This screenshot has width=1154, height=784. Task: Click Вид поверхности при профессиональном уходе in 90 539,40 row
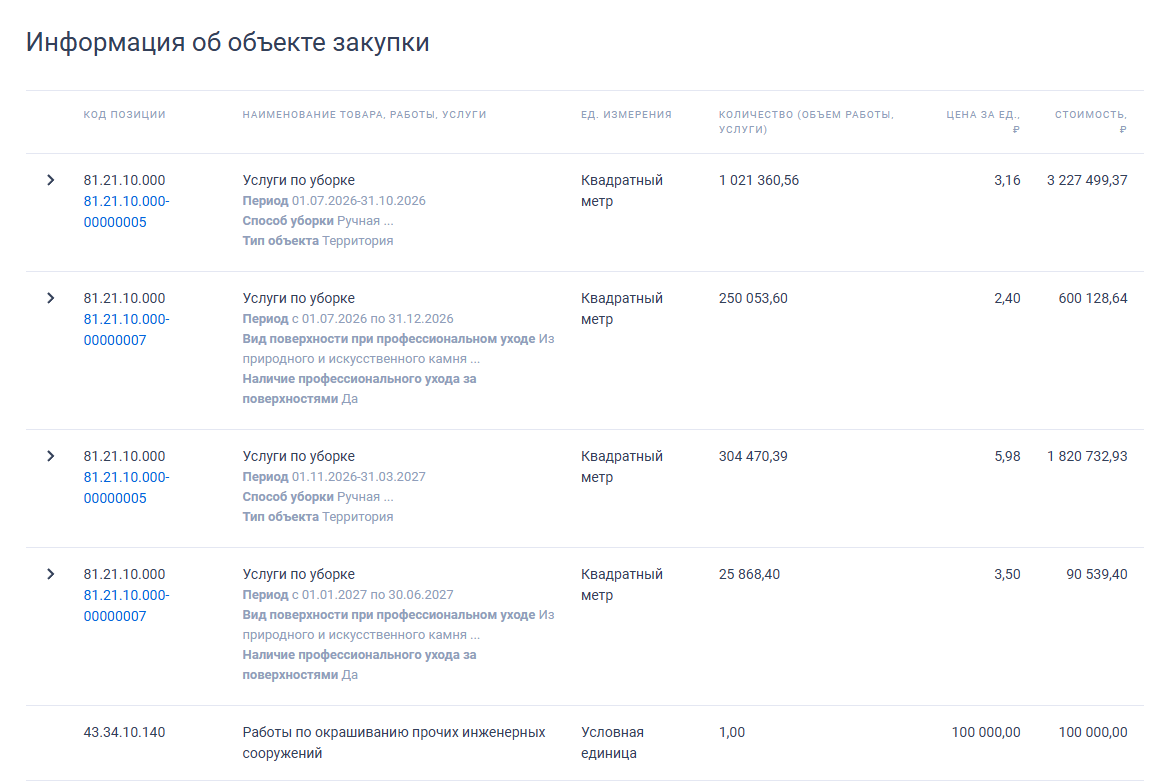point(389,615)
